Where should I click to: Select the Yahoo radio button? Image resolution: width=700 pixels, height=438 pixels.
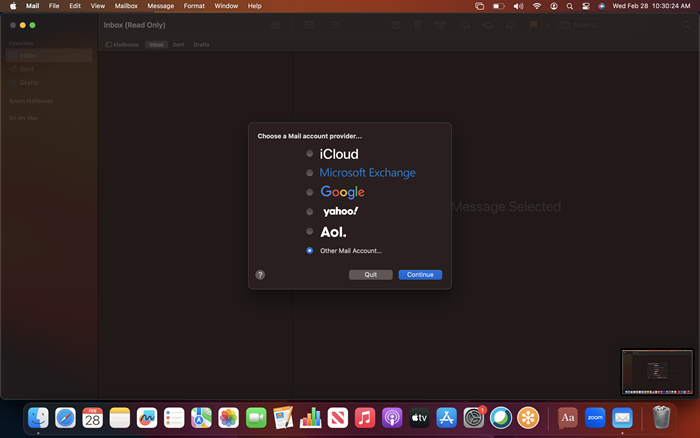coord(309,212)
